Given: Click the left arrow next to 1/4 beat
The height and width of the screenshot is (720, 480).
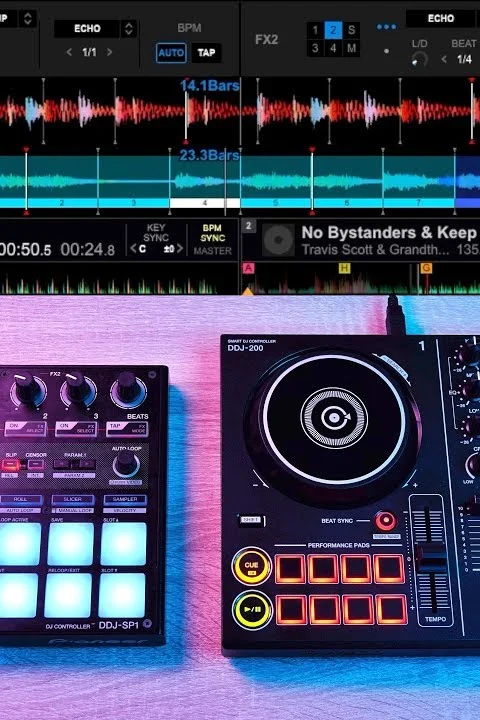Looking at the screenshot, I should pyautogui.click(x=444, y=59).
